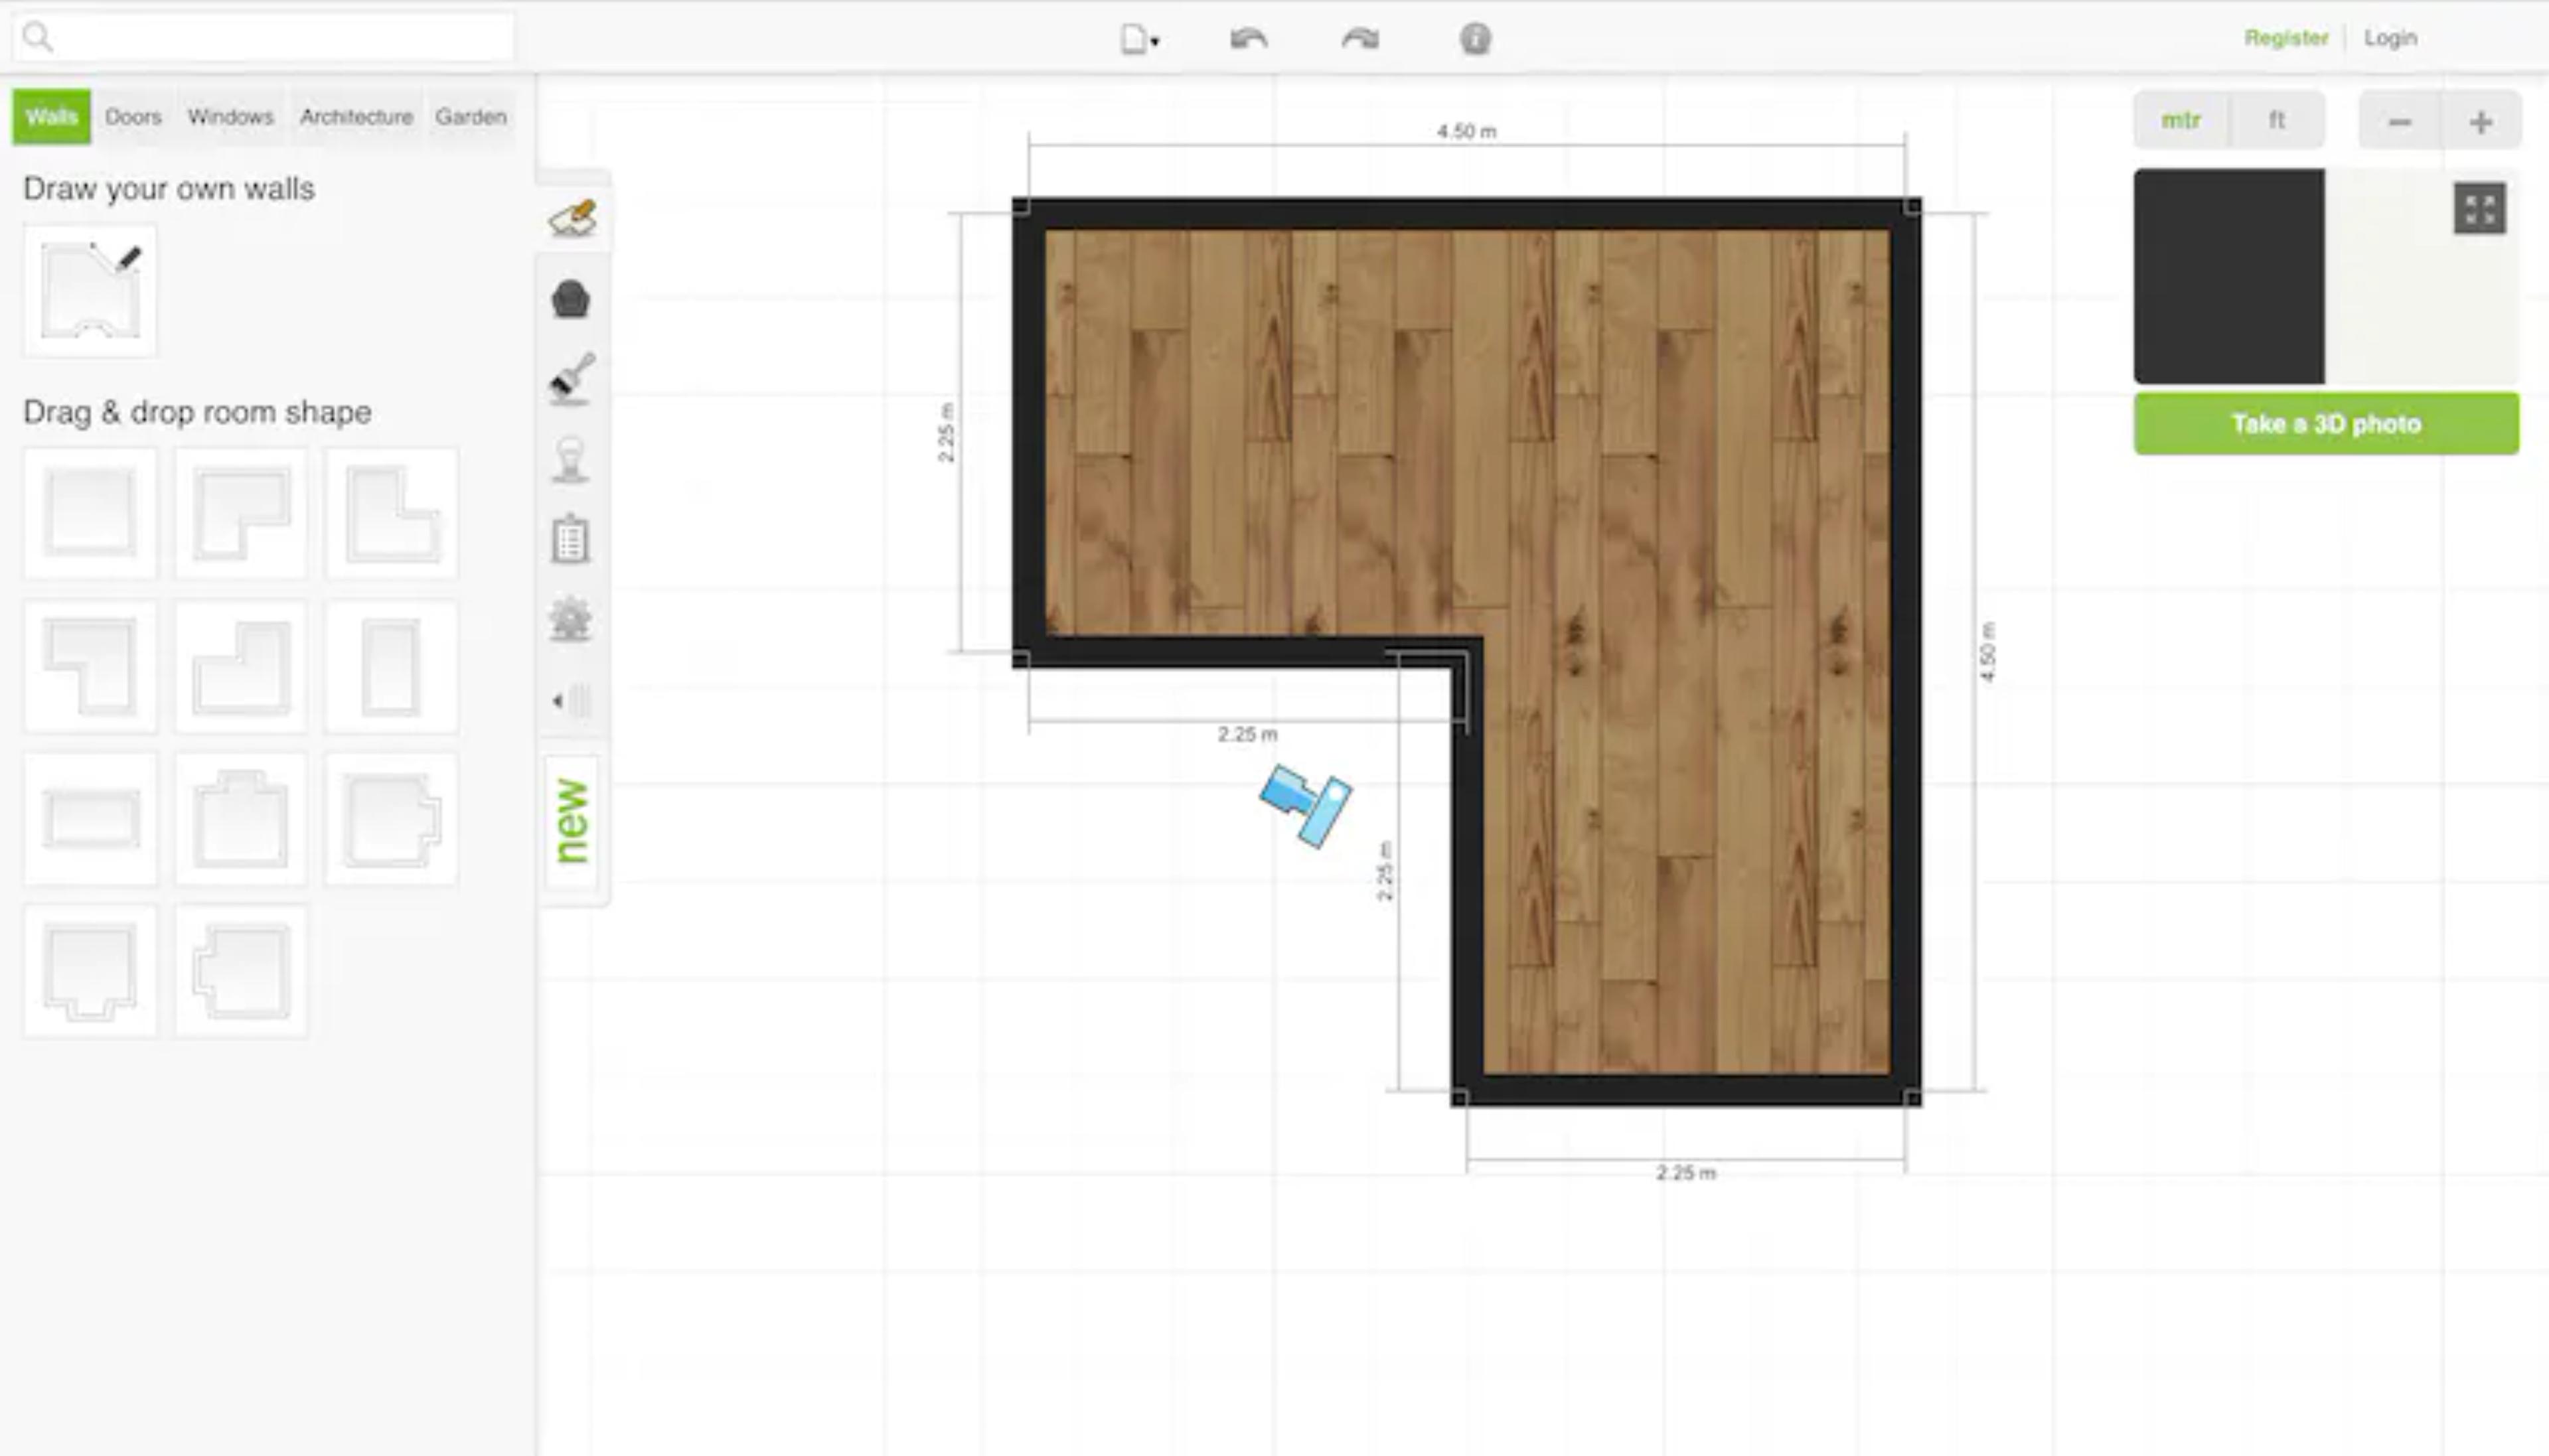
Task: Select the paintbrush decorate tool
Action: [x=572, y=379]
